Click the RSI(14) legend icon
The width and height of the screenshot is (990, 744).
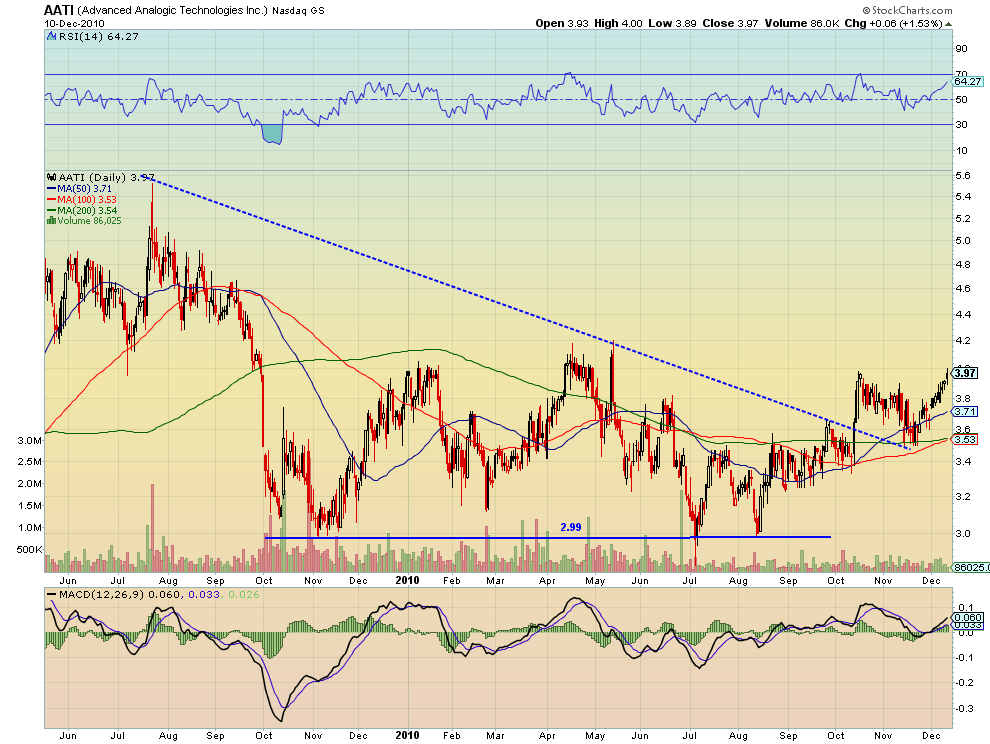coord(52,37)
